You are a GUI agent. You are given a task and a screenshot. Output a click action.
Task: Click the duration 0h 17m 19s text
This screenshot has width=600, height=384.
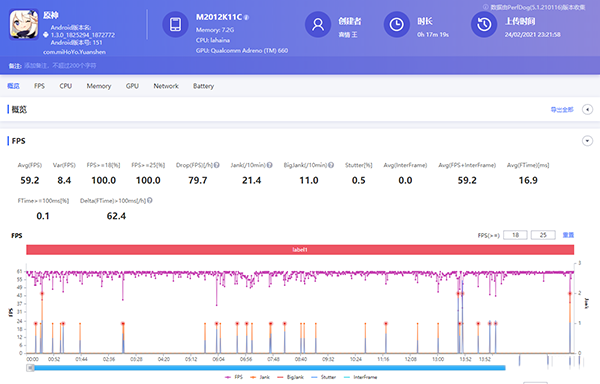click(433, 34)
